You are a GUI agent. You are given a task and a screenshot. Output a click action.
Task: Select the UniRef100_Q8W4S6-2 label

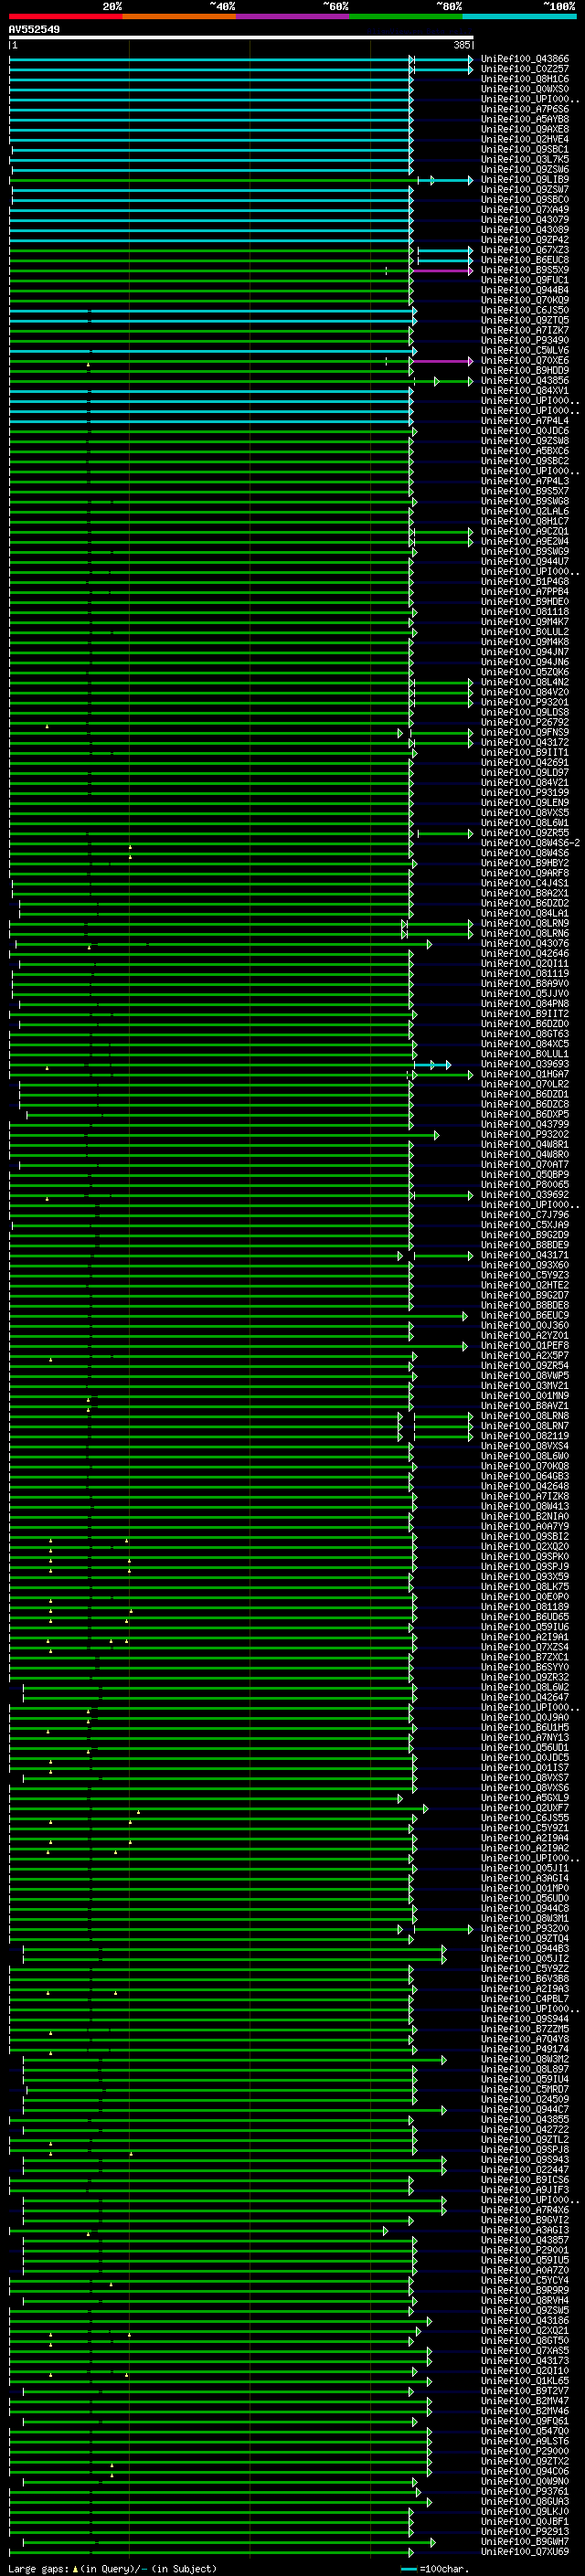click(530, 843)
